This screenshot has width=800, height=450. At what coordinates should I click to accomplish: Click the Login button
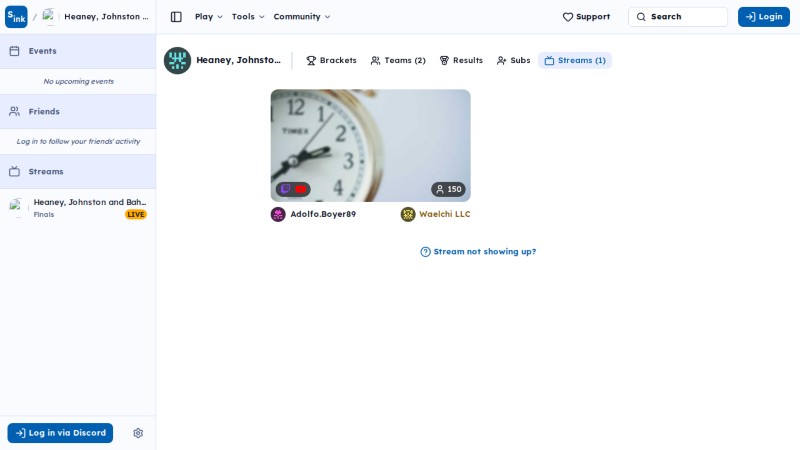pyautogui.click(x=764, y=17)
